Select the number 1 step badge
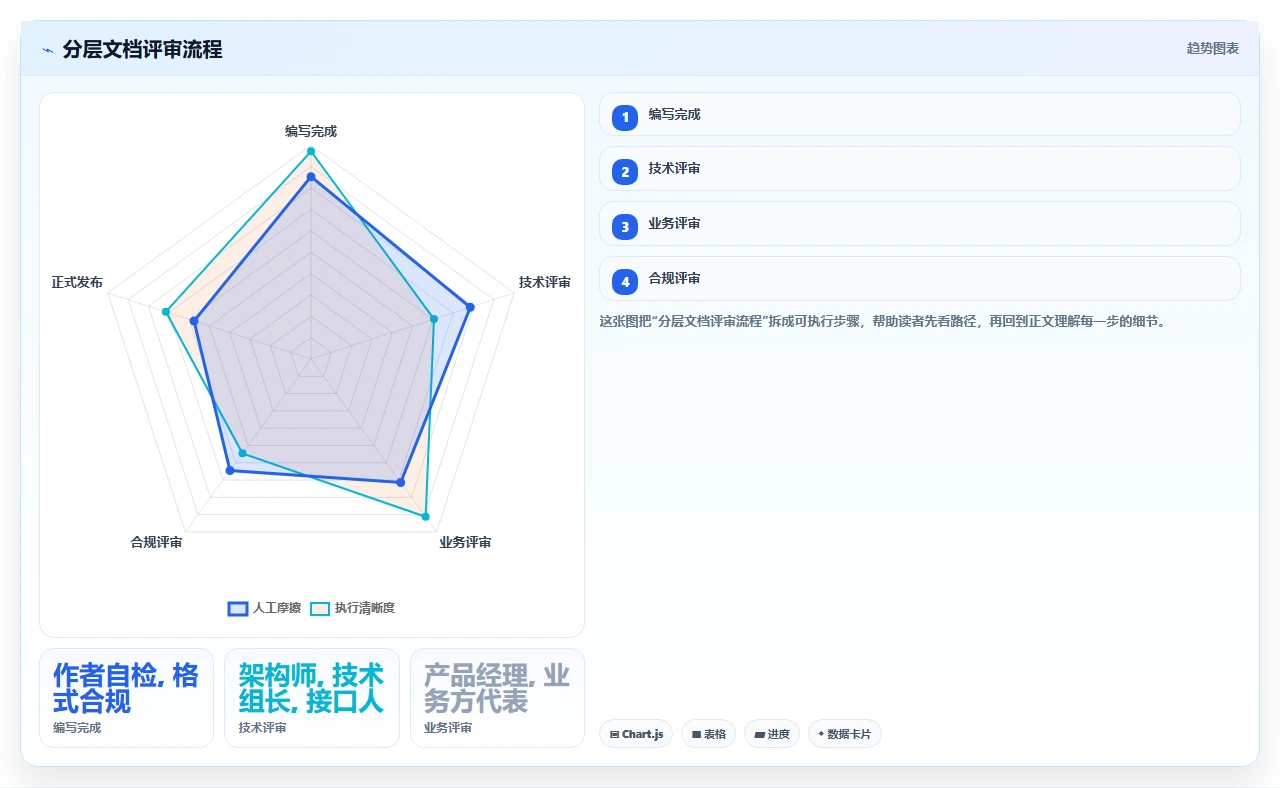This screenshot has width=1280, height=788. [x=625, y=117]
